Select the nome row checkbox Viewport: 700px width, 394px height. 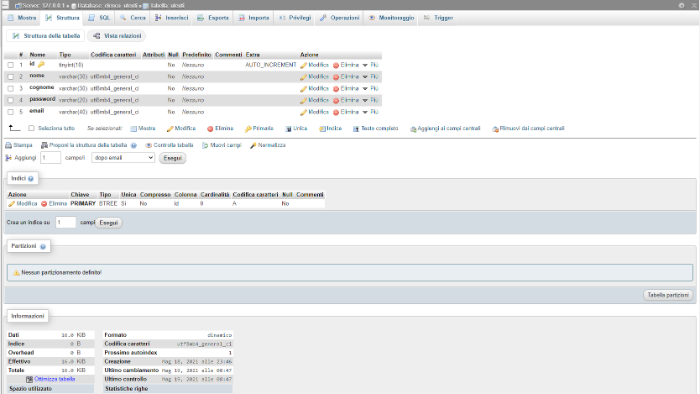point(10,77)
